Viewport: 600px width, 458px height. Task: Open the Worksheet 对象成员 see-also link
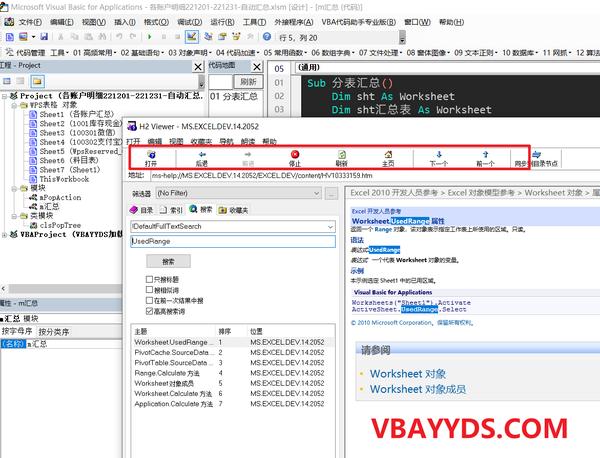click(418, 389)
